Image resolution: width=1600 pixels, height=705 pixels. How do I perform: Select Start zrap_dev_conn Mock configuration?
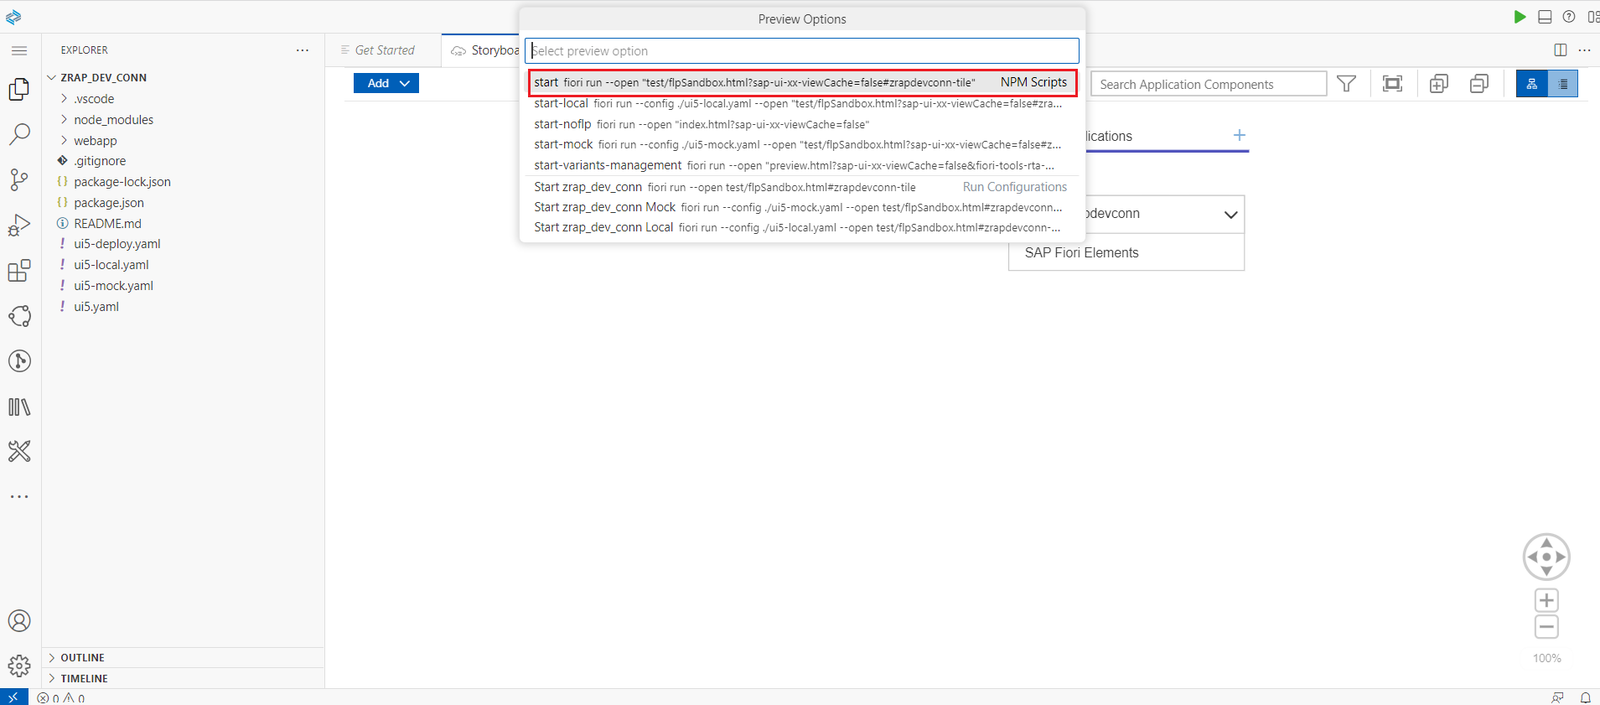click(x=802, y=207)
